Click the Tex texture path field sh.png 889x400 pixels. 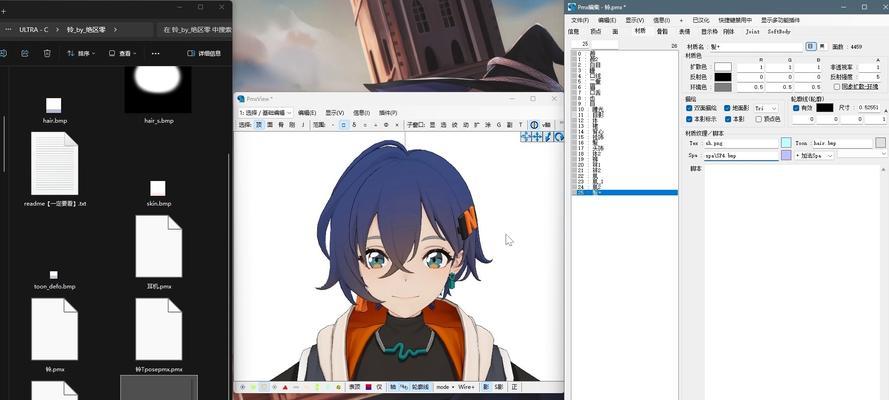pyautogui.click(x=742, y=143)
